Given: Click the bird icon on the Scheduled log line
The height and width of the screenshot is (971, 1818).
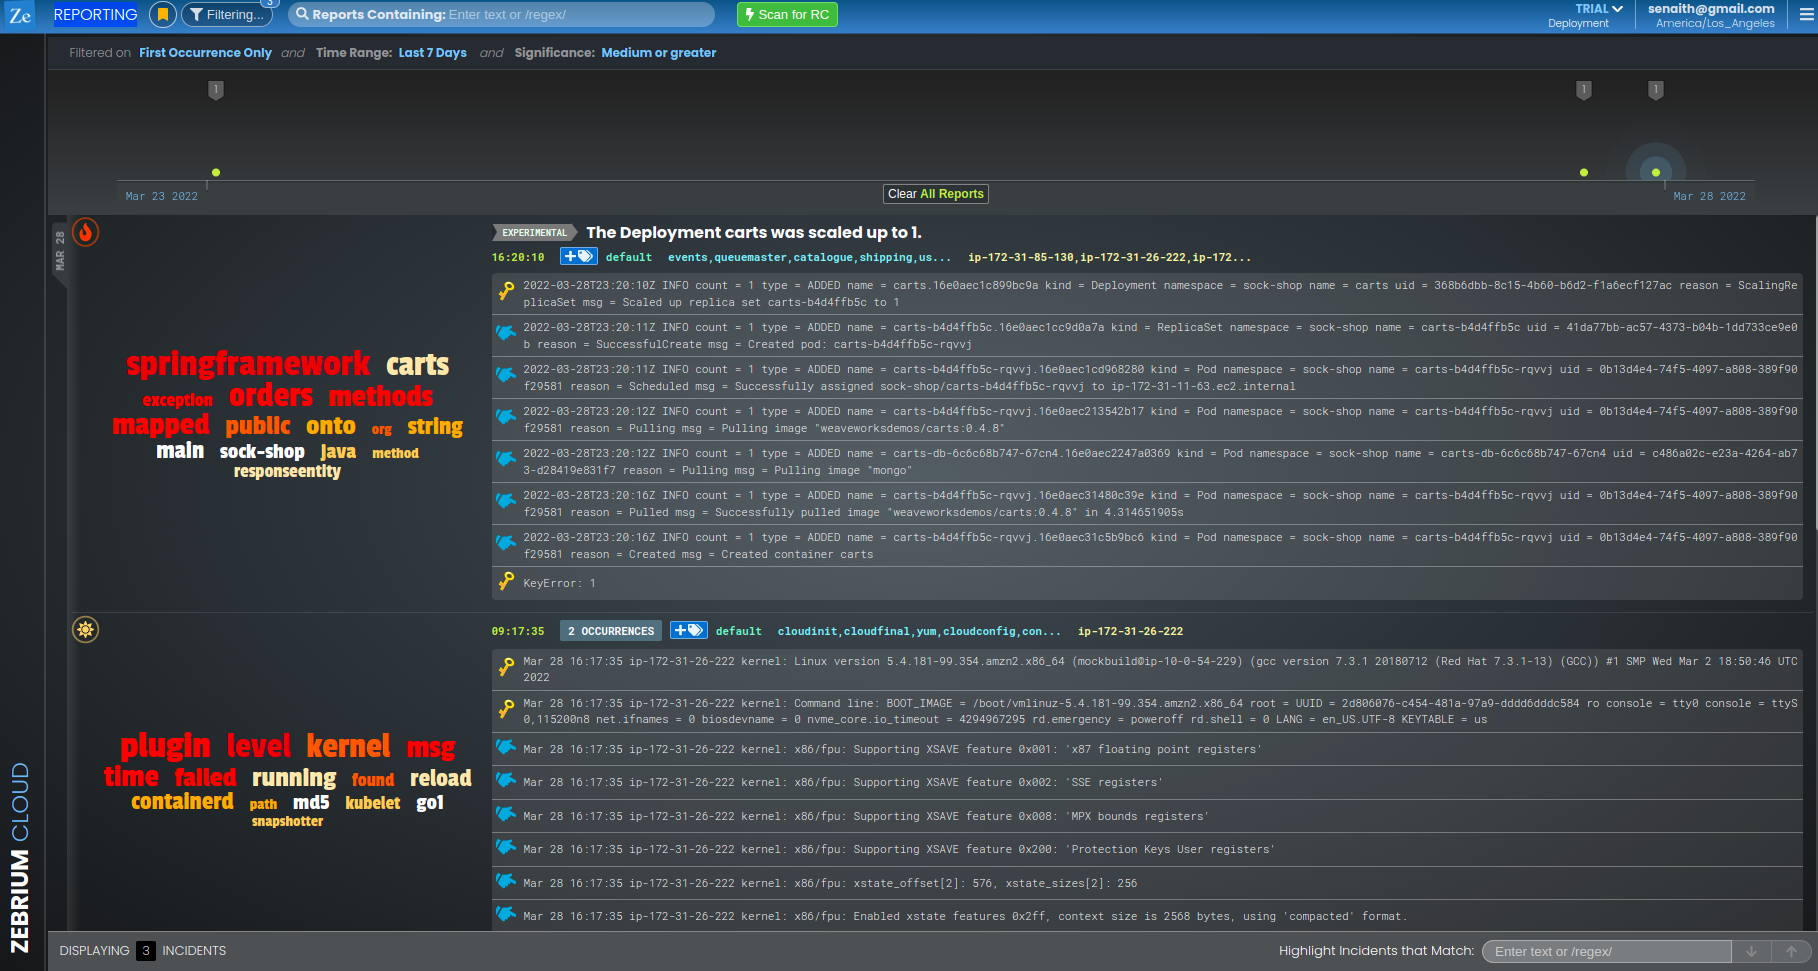Looking at the screenshot, I should (x=506, y=374).
